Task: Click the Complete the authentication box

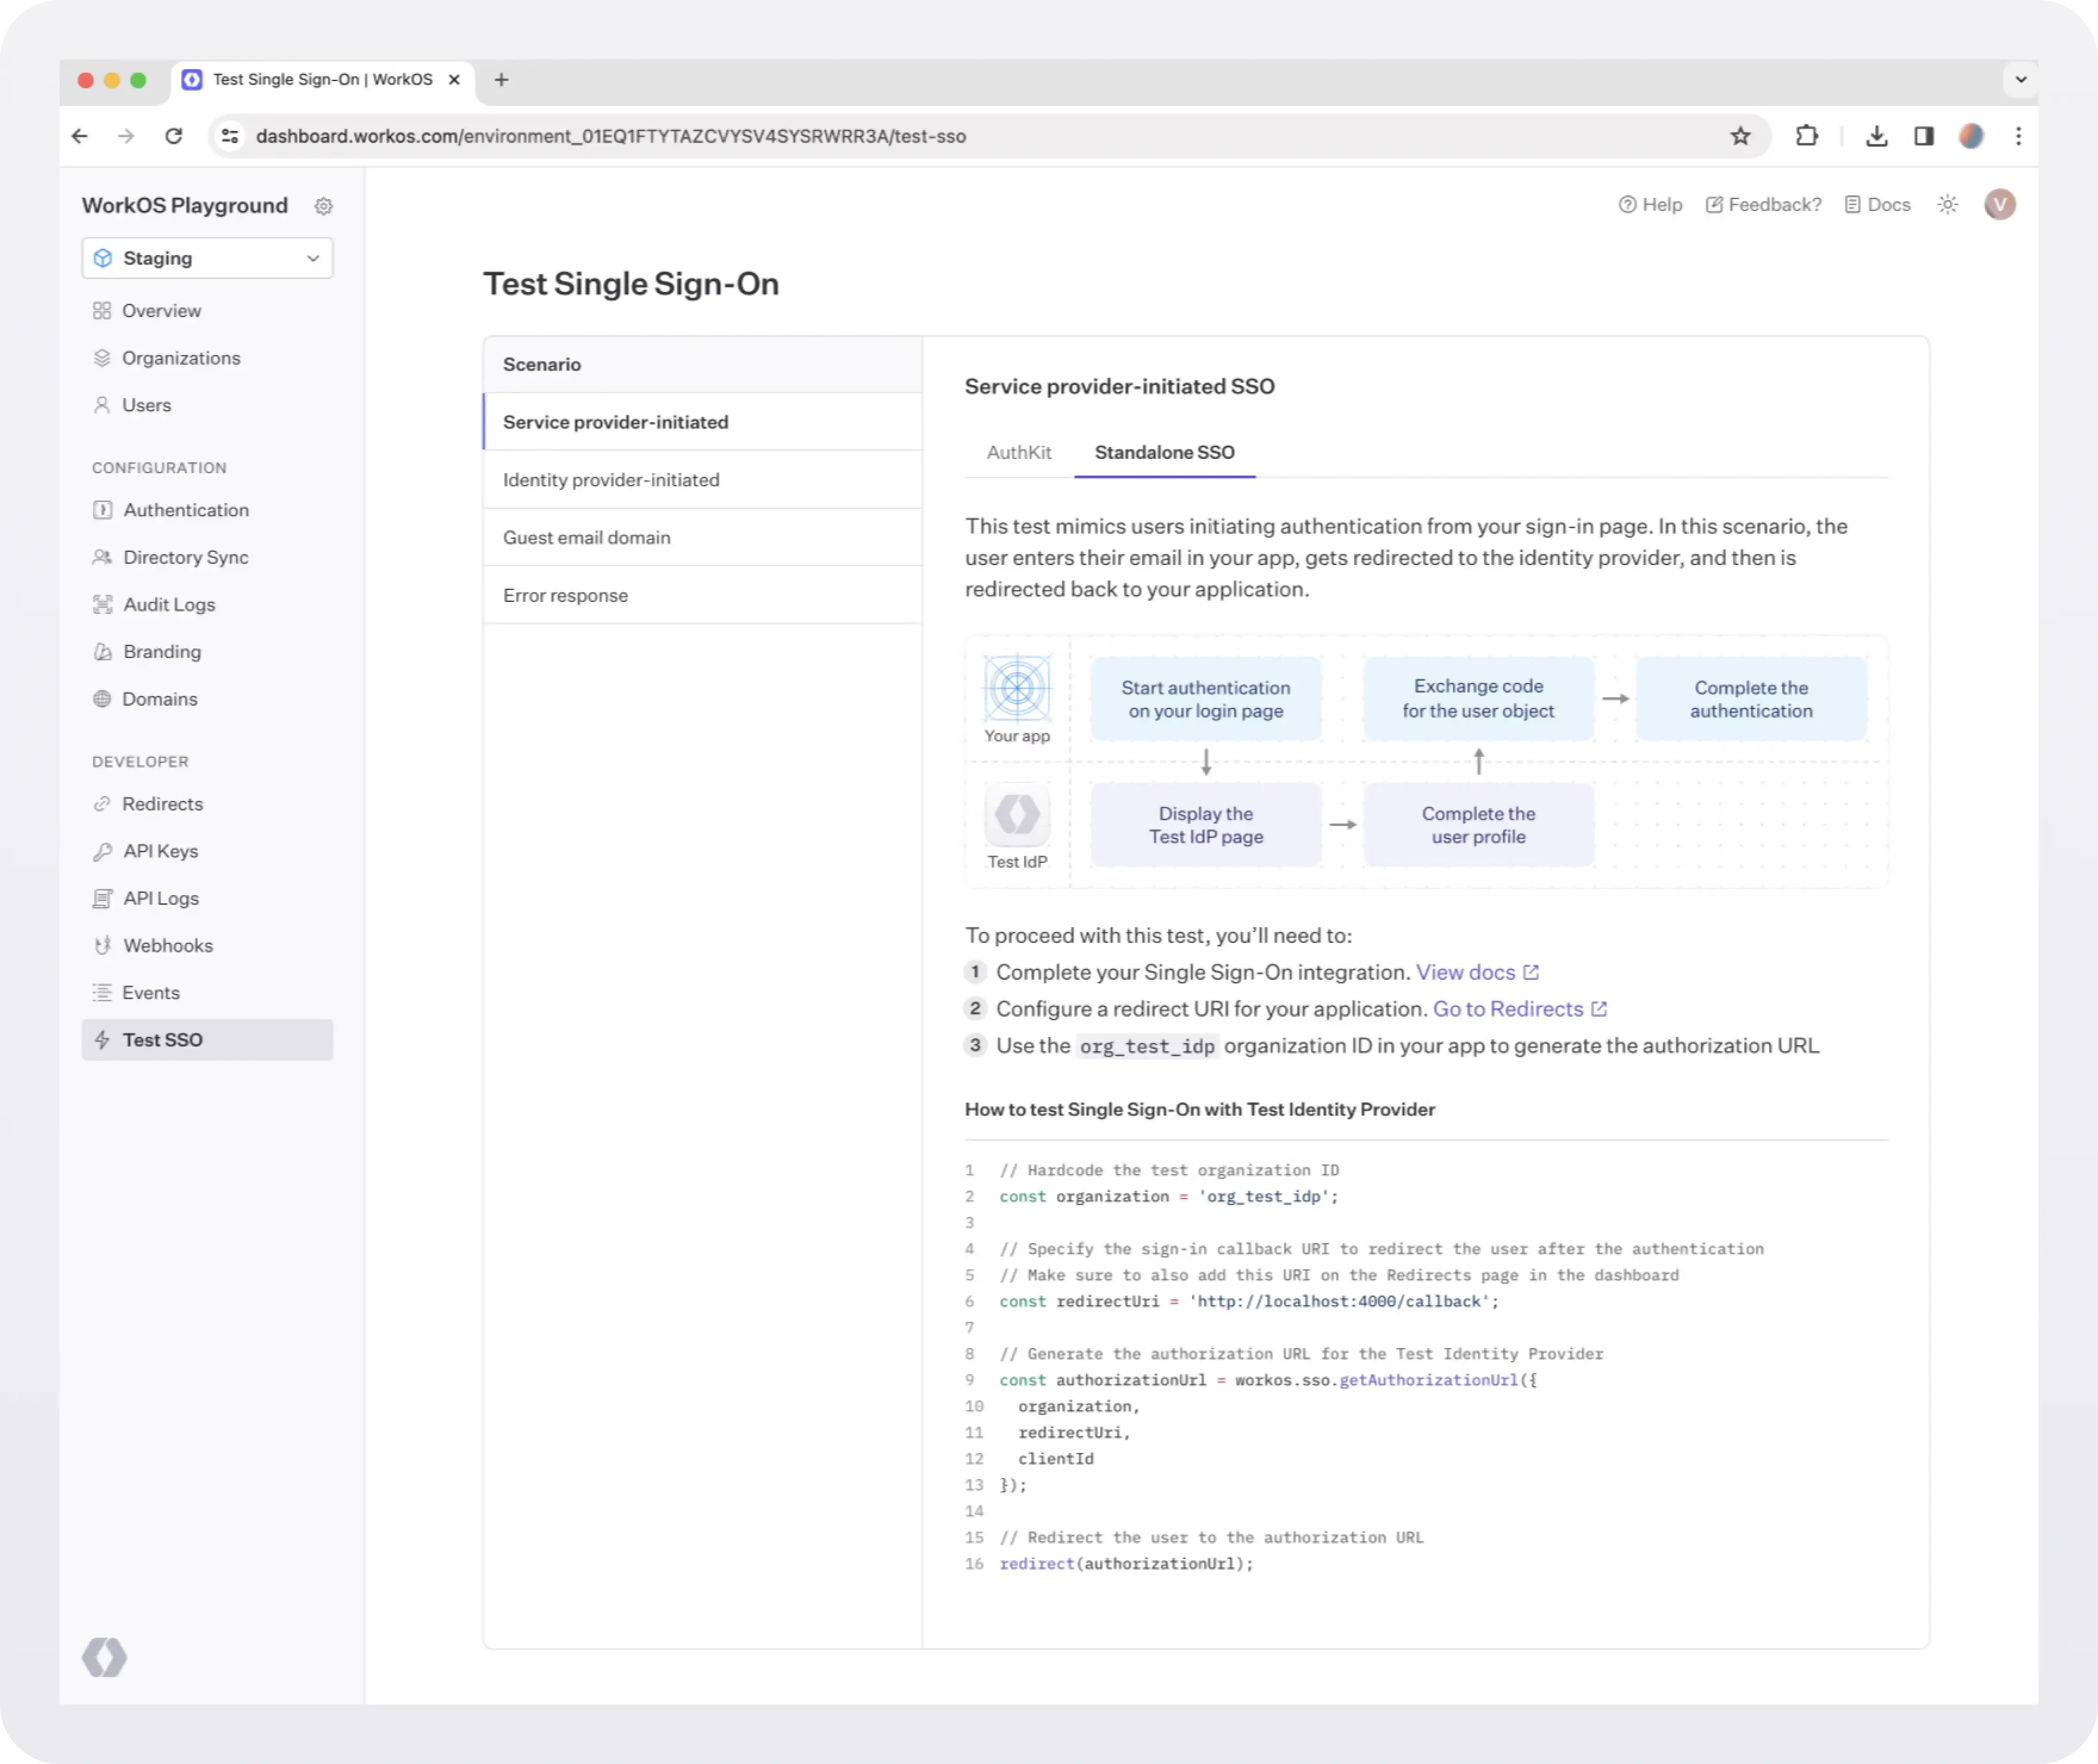Action: click(1751, 699)
